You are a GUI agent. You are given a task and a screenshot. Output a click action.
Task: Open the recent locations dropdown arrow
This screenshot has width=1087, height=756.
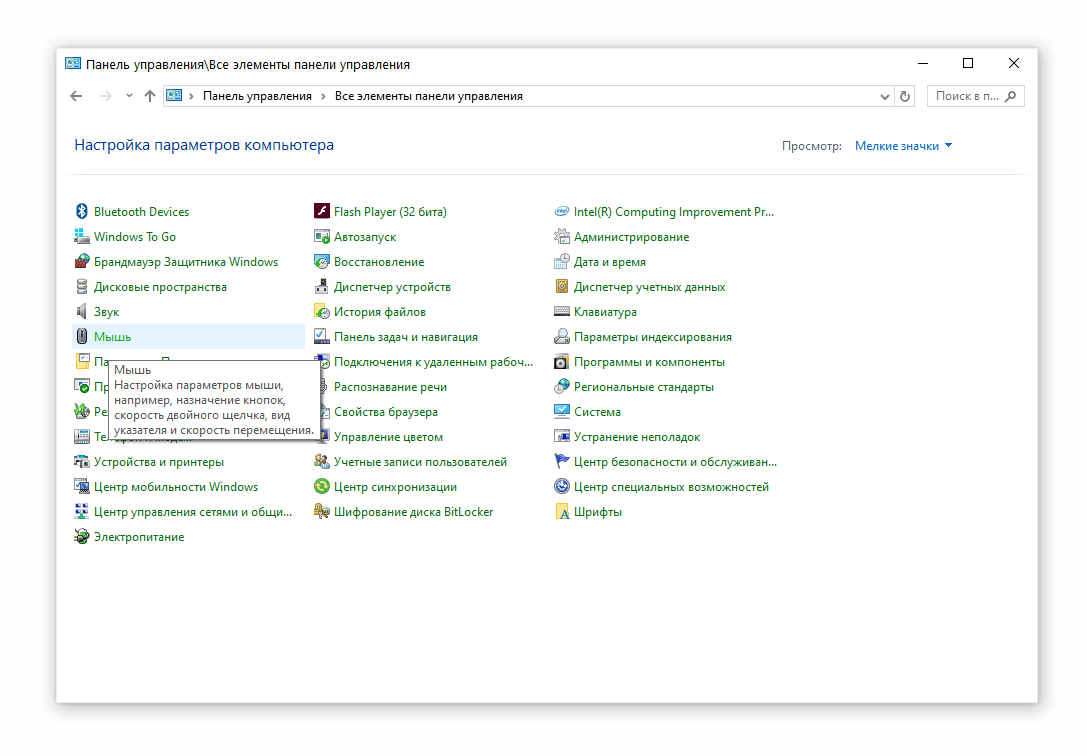pyautogui.click(x=129, y=96)
